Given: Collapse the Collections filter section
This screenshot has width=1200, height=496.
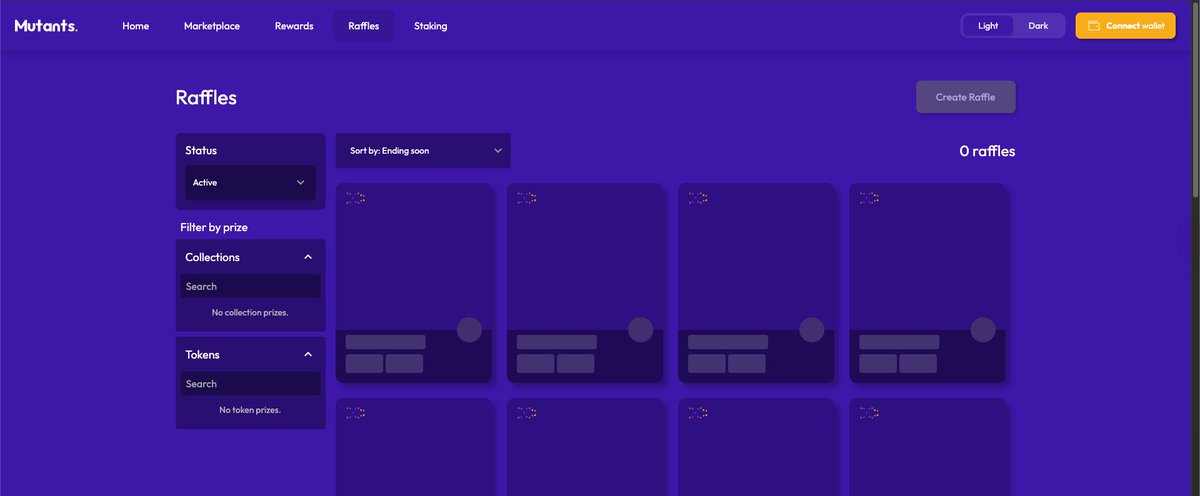Looking at the screenshot, I should pos(308,257).
